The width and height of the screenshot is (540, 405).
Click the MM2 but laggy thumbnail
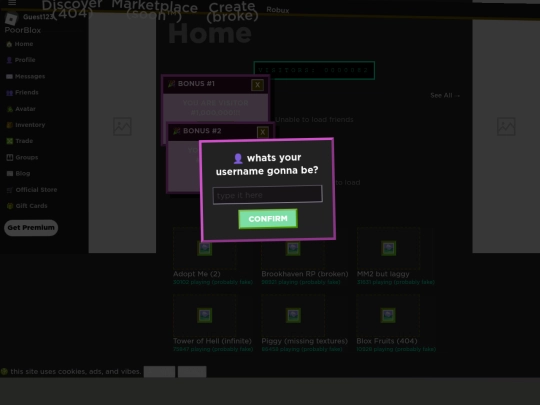coord(388,248)
